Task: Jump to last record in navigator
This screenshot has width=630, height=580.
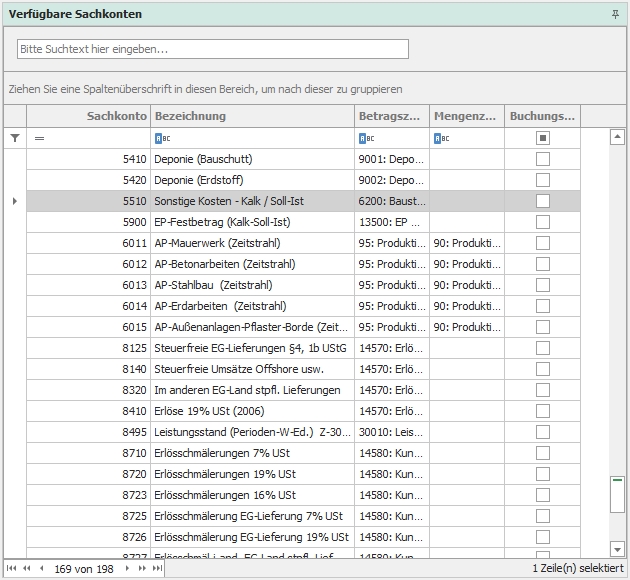Action: [157, 568]
